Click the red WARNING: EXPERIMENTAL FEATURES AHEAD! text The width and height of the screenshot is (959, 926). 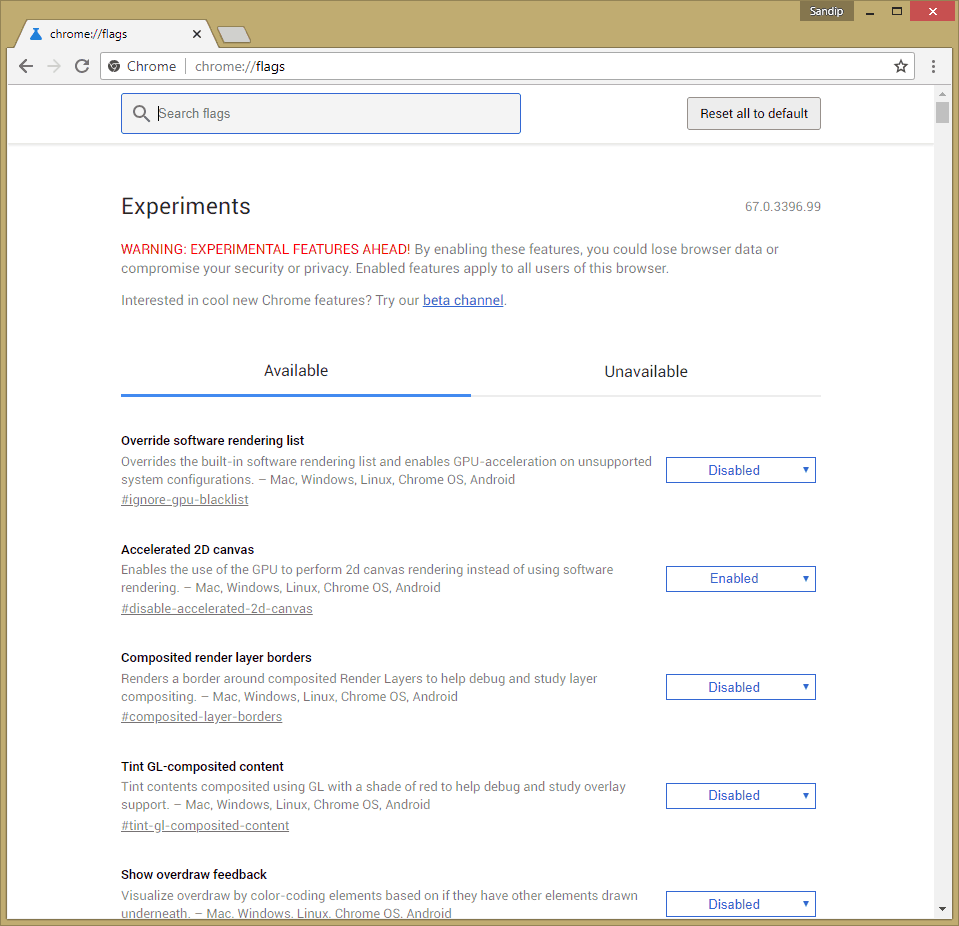click(x=265, y=250)
